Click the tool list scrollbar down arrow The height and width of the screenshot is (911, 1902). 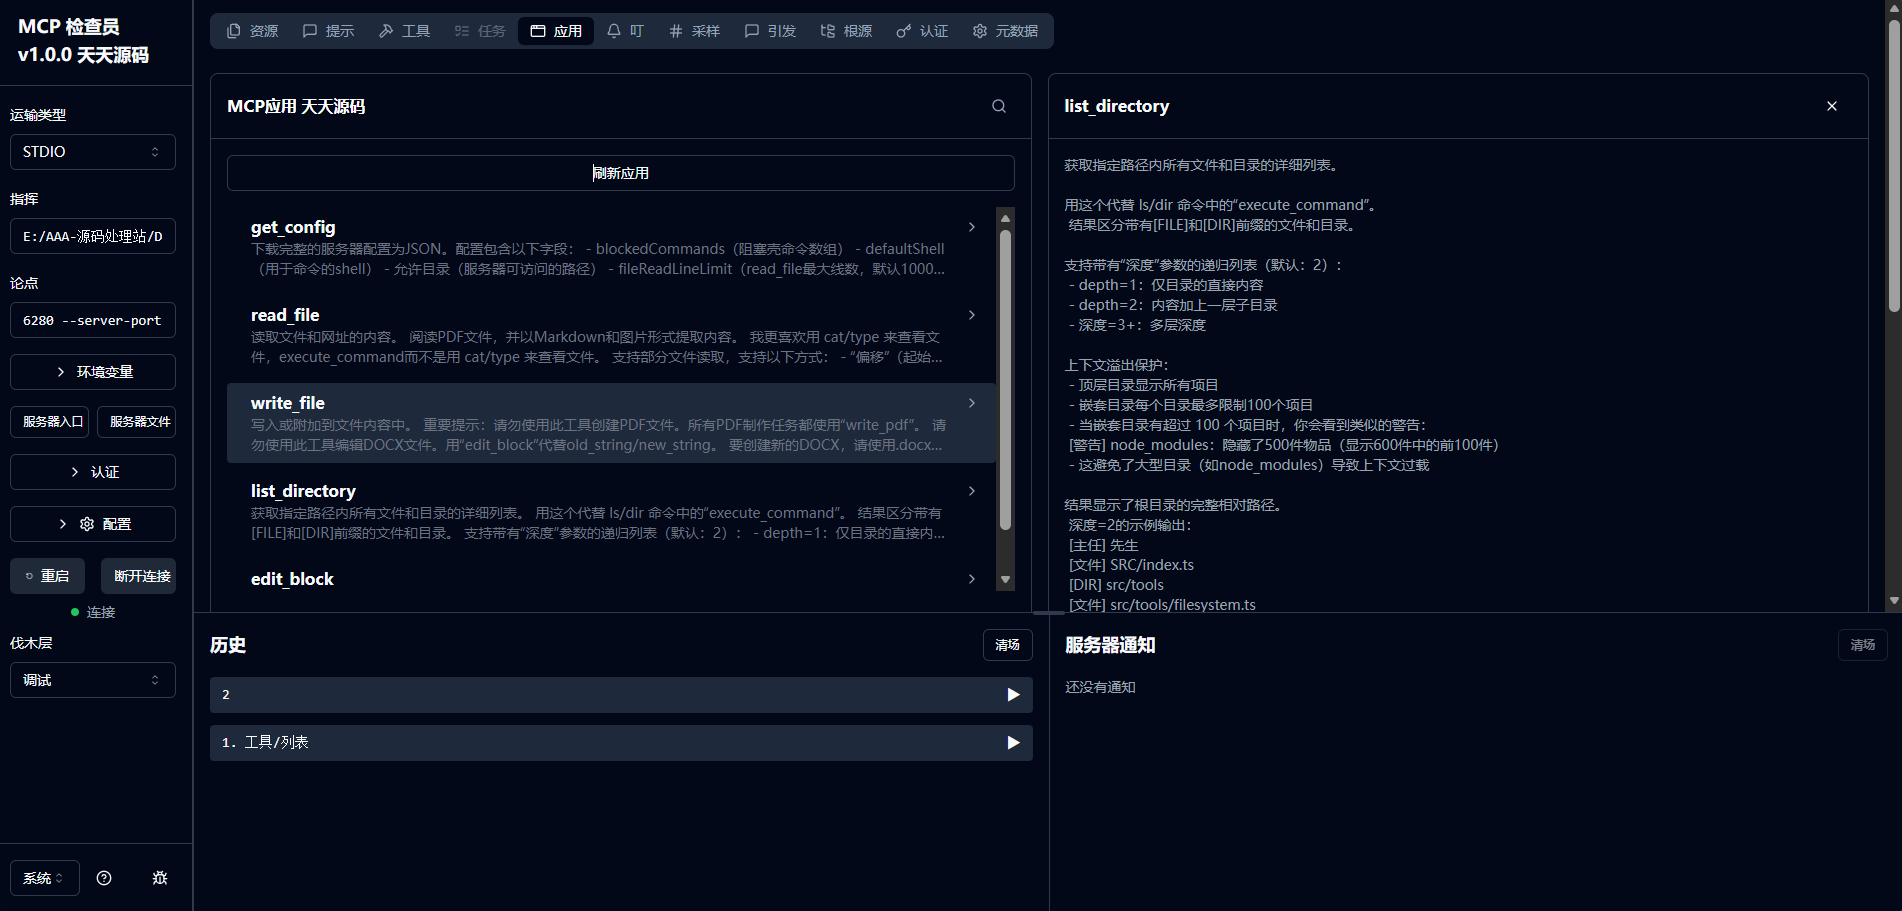click(x=1006, y=580)
